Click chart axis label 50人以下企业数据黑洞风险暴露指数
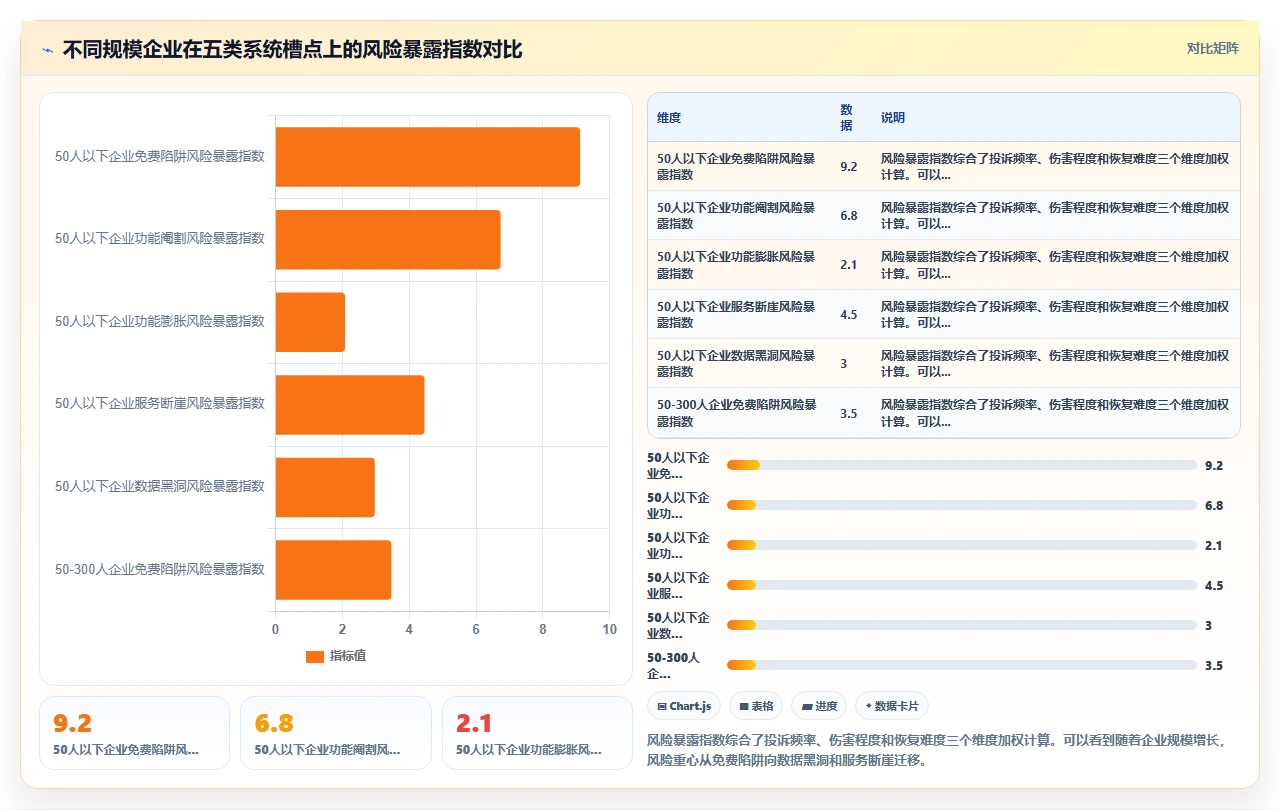This screenshot has height=810, width=1280. pyautogui.click(x=160, y=486)
